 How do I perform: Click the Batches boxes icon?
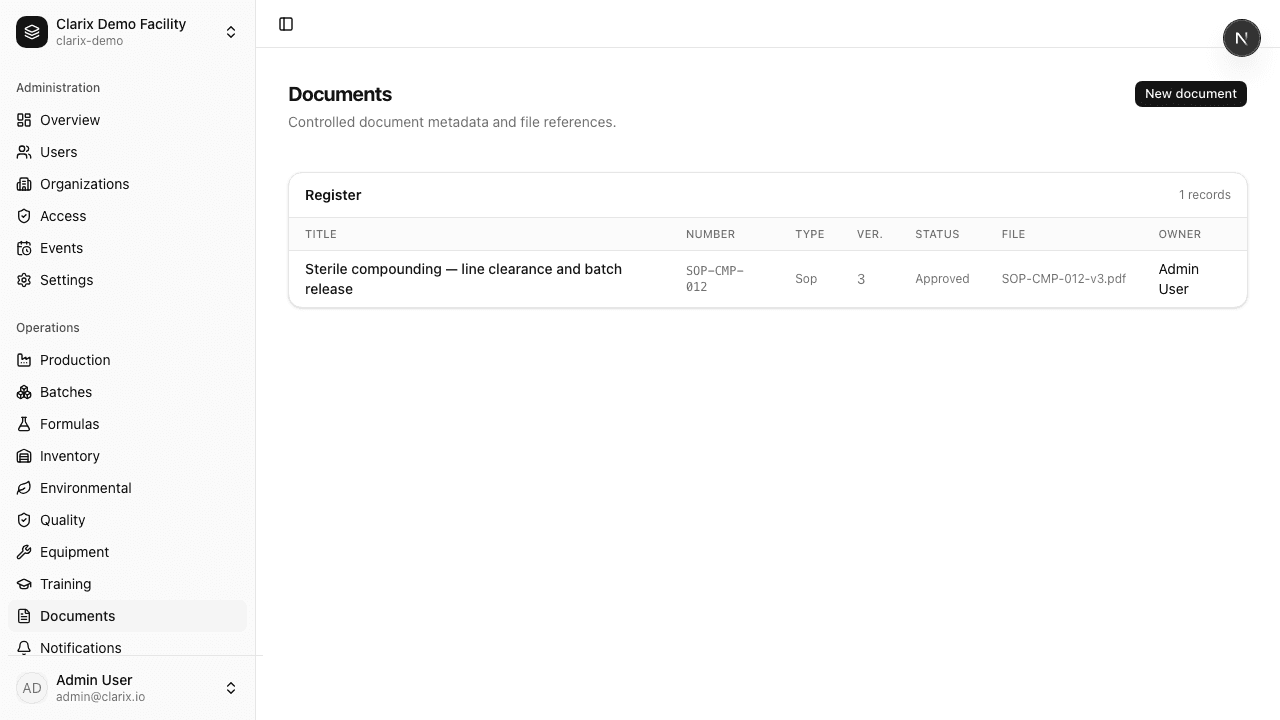(x=24, y=392)
